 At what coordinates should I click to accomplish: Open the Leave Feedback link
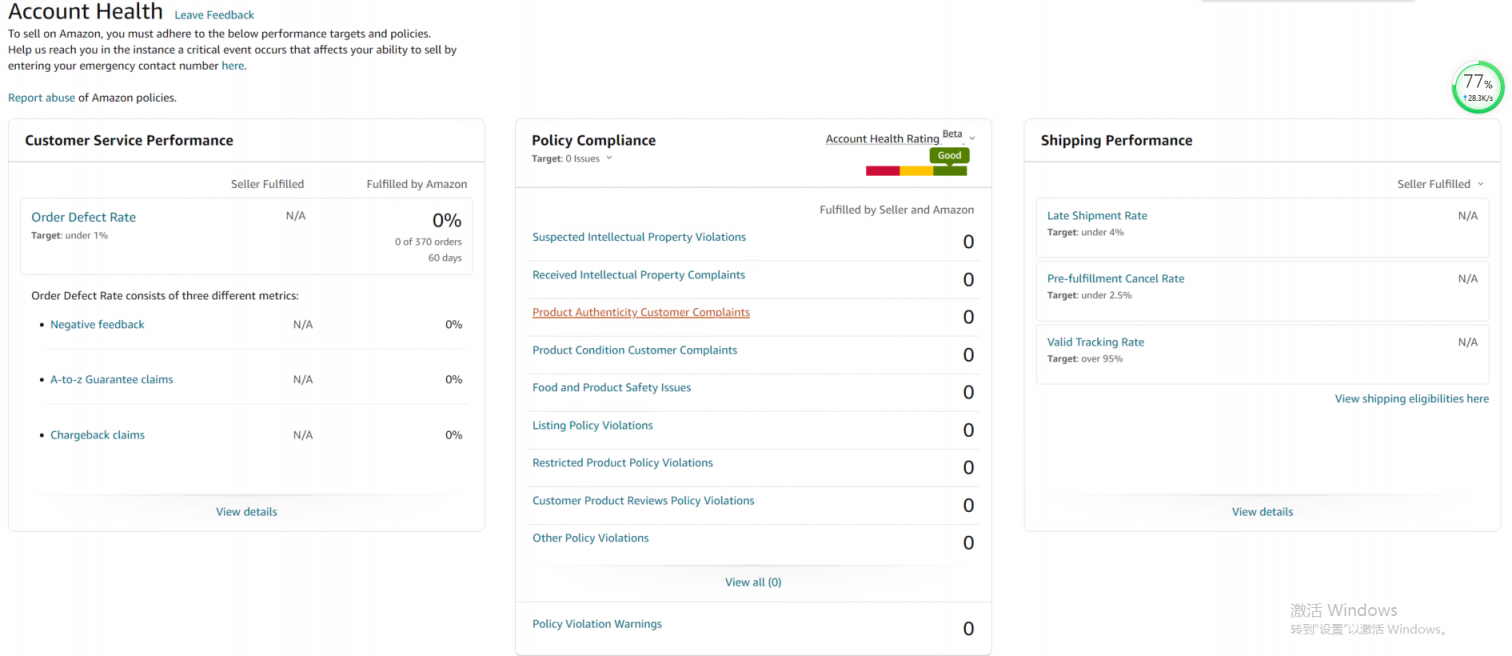214,15
